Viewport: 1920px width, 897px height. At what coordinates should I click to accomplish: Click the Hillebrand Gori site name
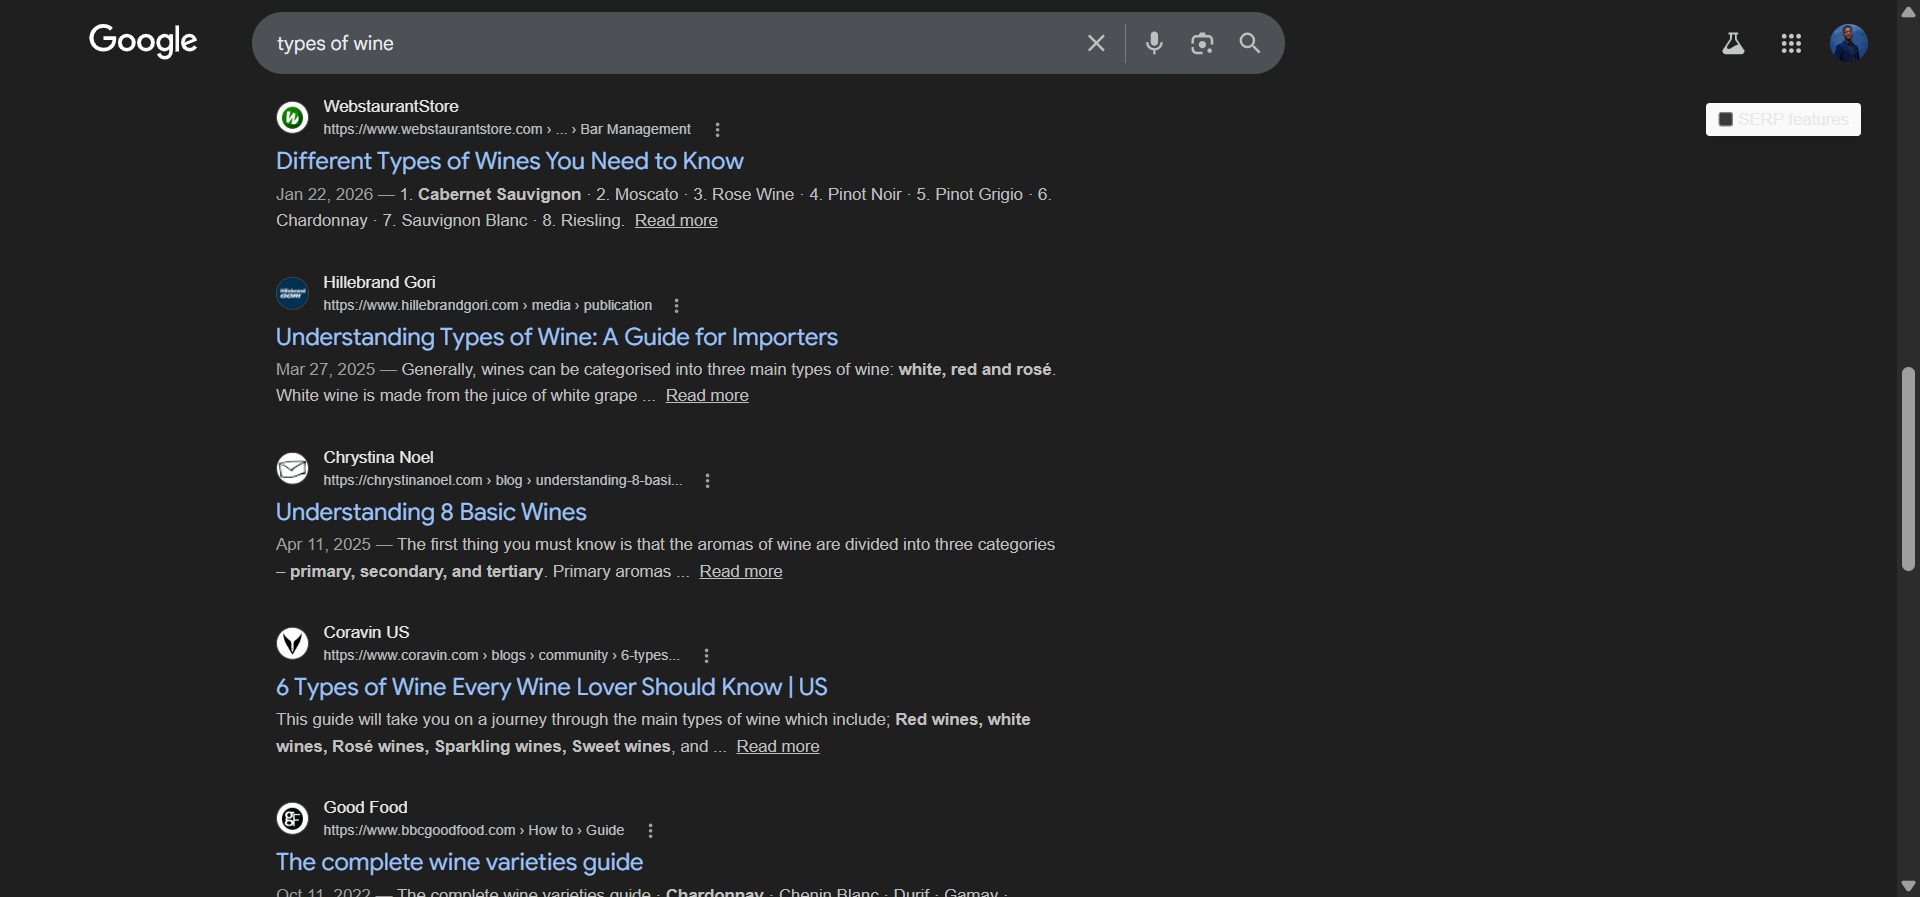(x=379, y=282)
